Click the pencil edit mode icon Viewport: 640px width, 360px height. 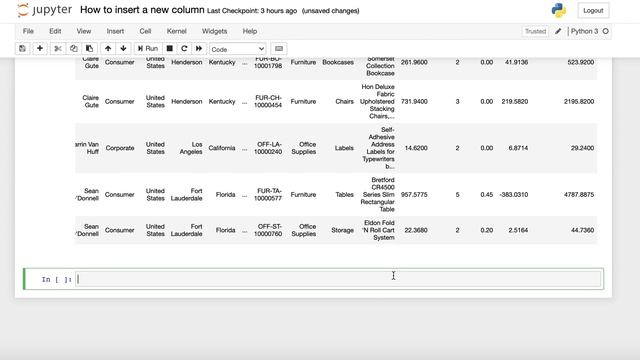click(x=558, y=31)
